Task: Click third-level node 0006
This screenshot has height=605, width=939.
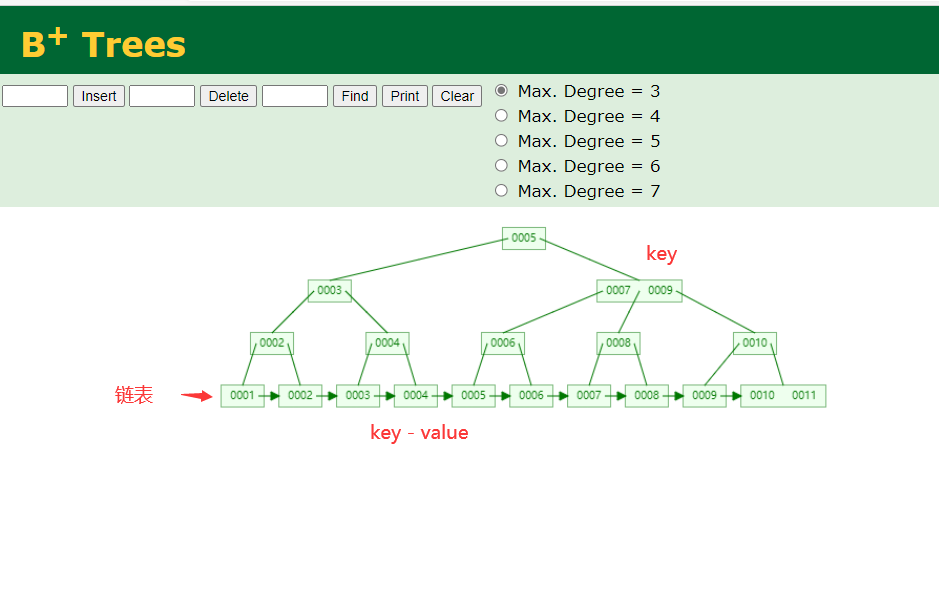Action: [503, 343]
